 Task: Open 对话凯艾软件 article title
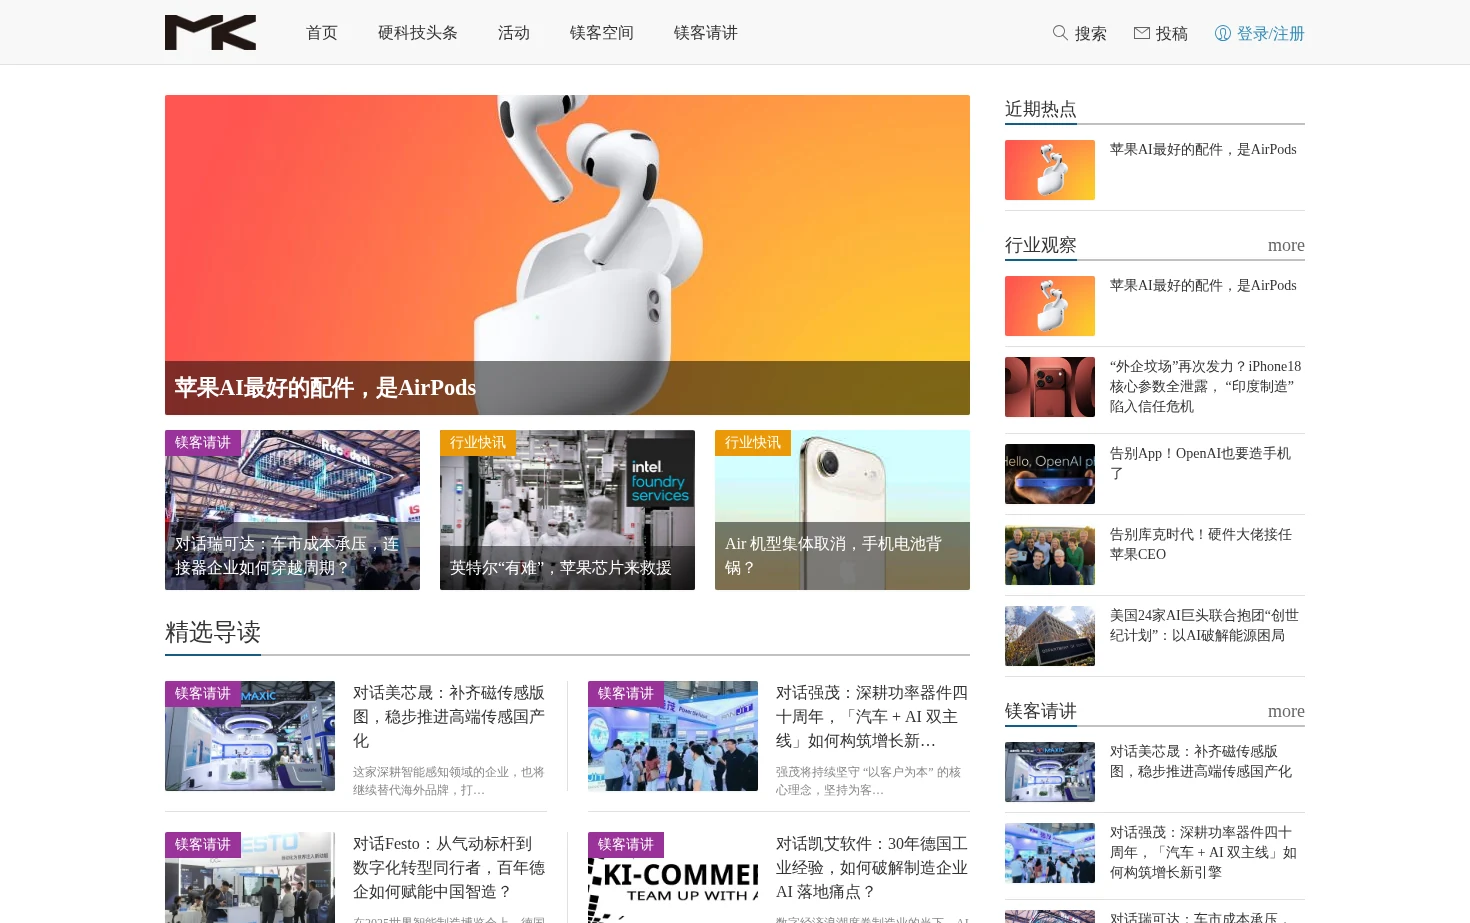pos(872,868)
